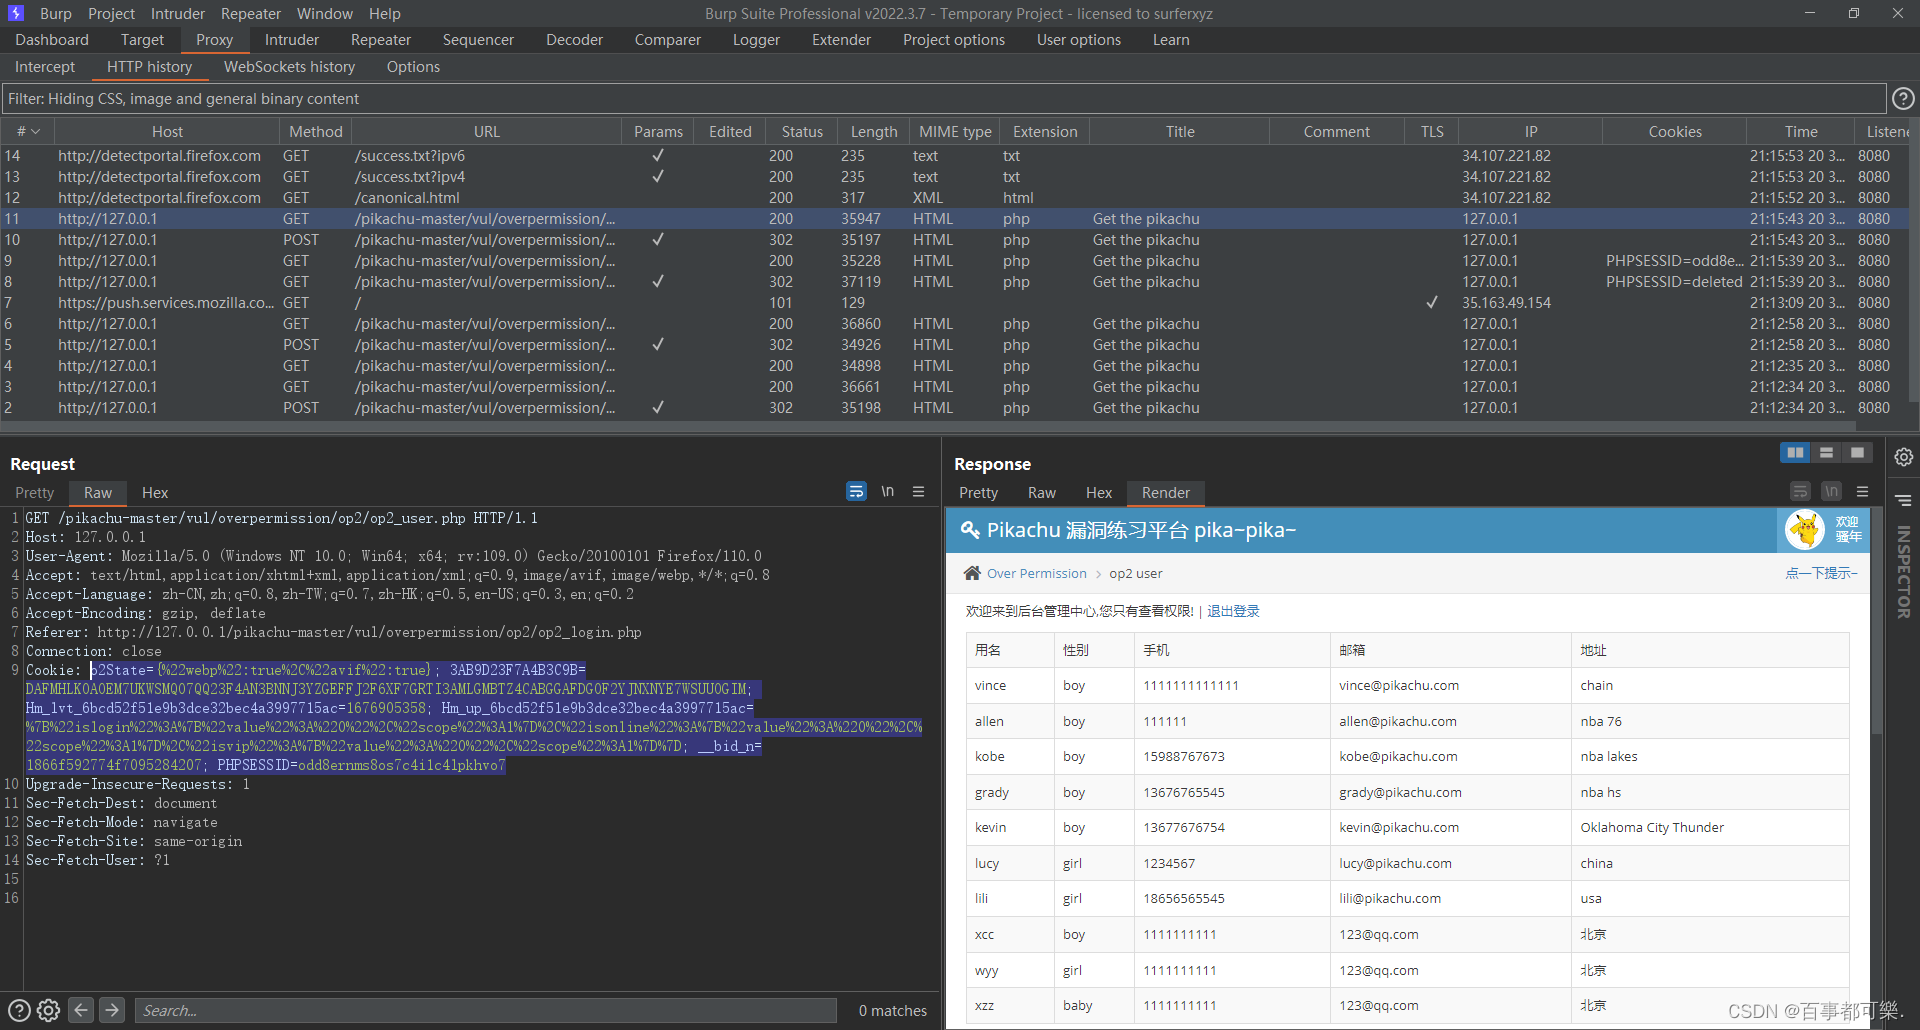The image size is (1920, 1030).
Task: Open the Burp menu
Action: pyautogui.click(x=56, y=14)
